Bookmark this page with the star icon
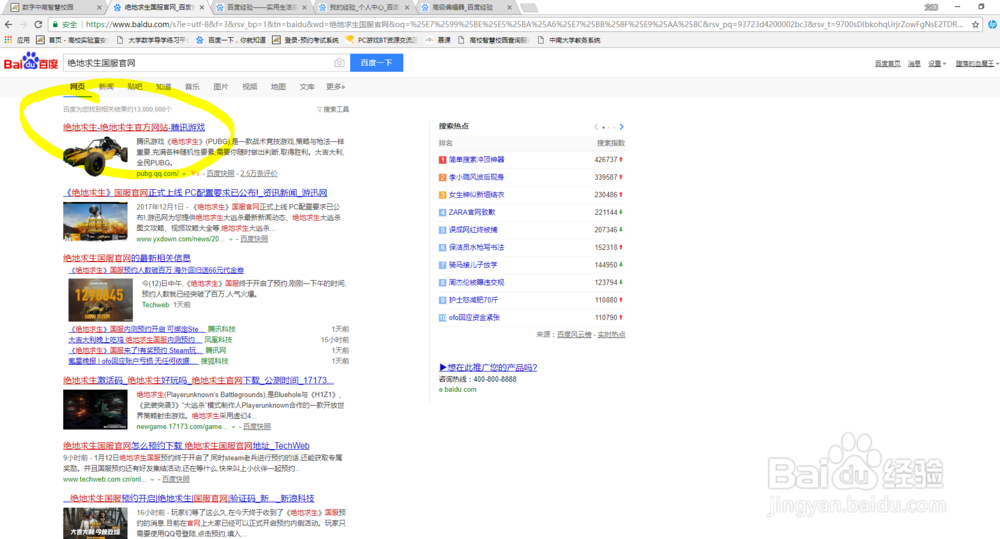 click(975, 24)
